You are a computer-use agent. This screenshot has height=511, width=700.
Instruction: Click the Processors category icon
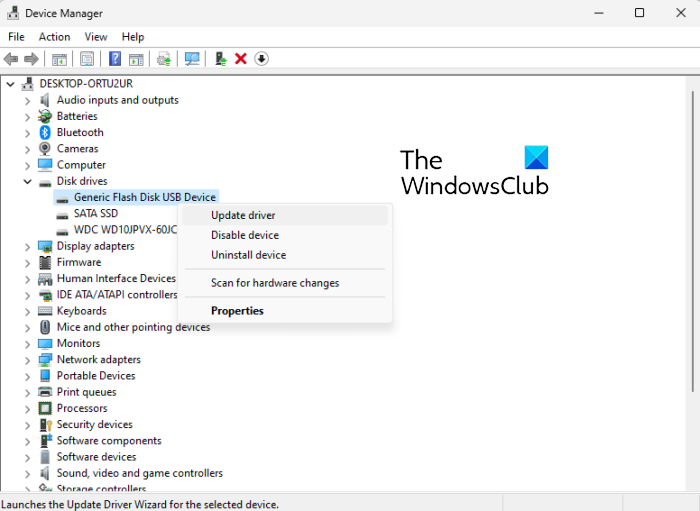tap(45, 408)
